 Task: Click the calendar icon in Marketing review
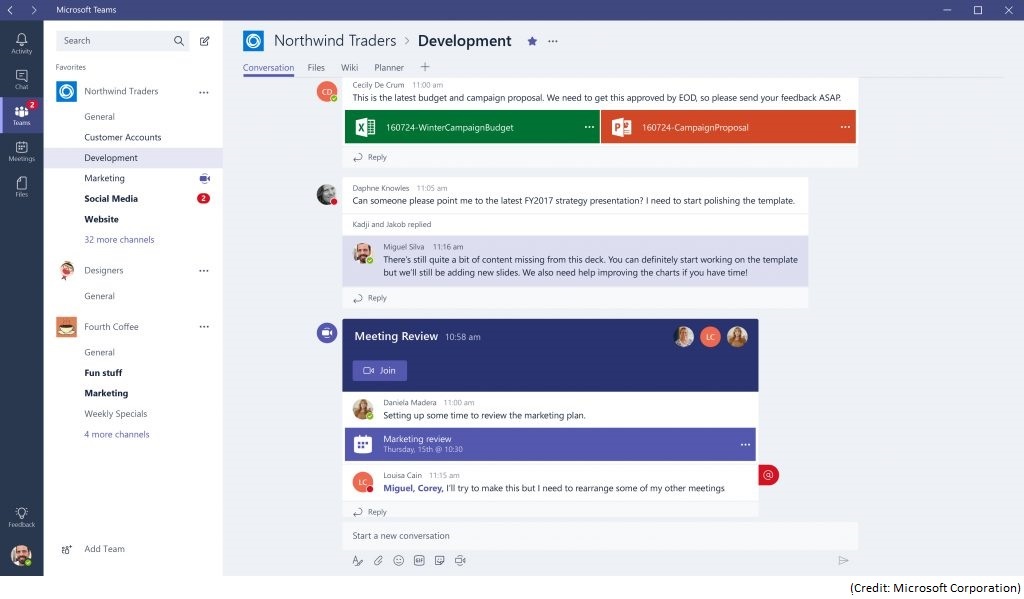[x=362, y=444]
